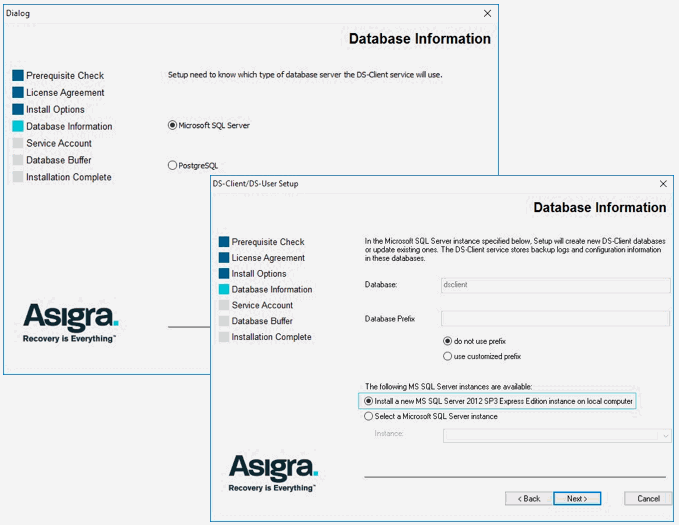Viewport: 679px width, 525px height.
Task: Choose 'Select a Microsoft SQL Server instance'
Action: [369, 416]
